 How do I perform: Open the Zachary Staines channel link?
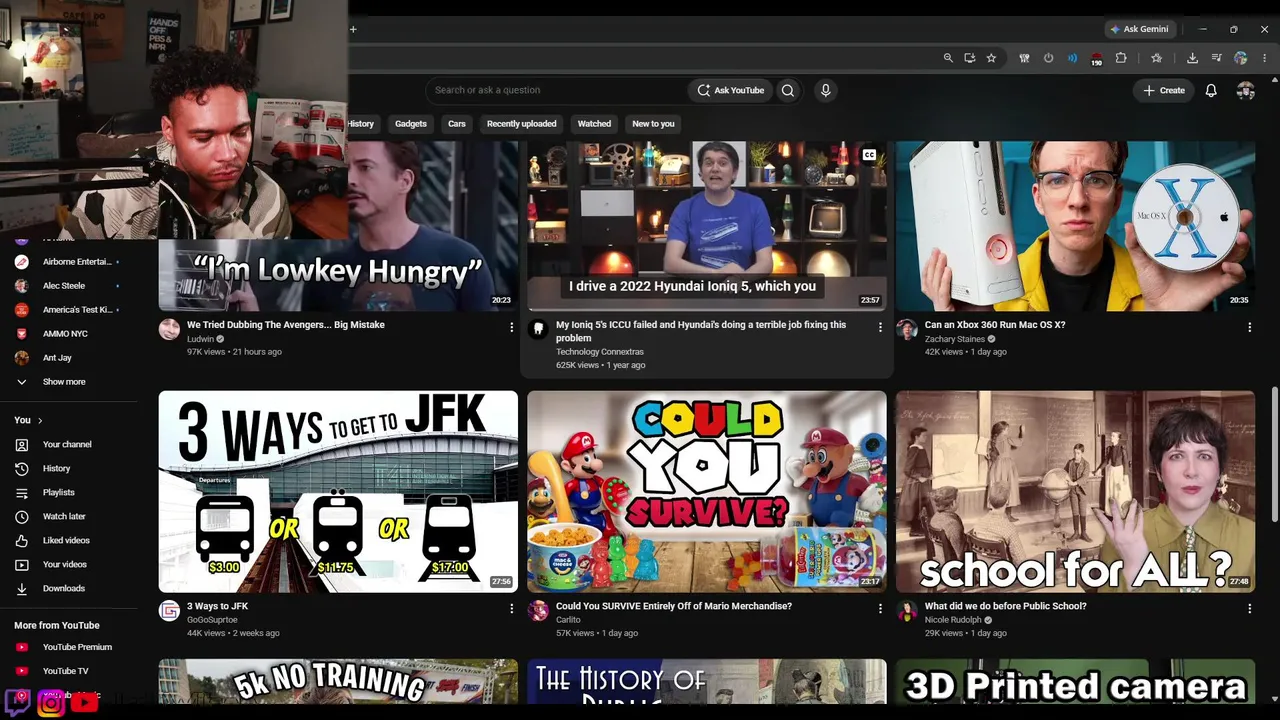pyautogui.click(x=955, y=339)
